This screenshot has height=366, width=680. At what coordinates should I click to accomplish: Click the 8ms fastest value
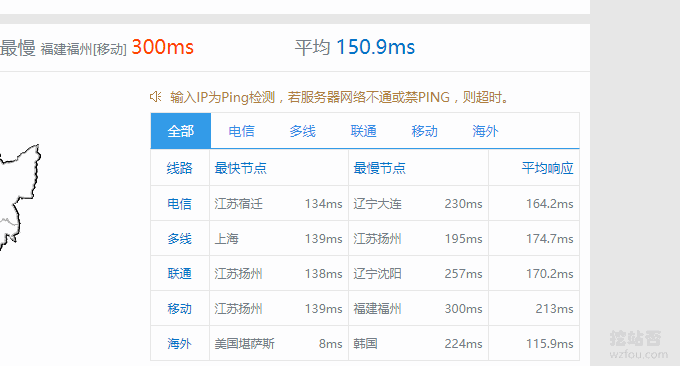point(330,344)
